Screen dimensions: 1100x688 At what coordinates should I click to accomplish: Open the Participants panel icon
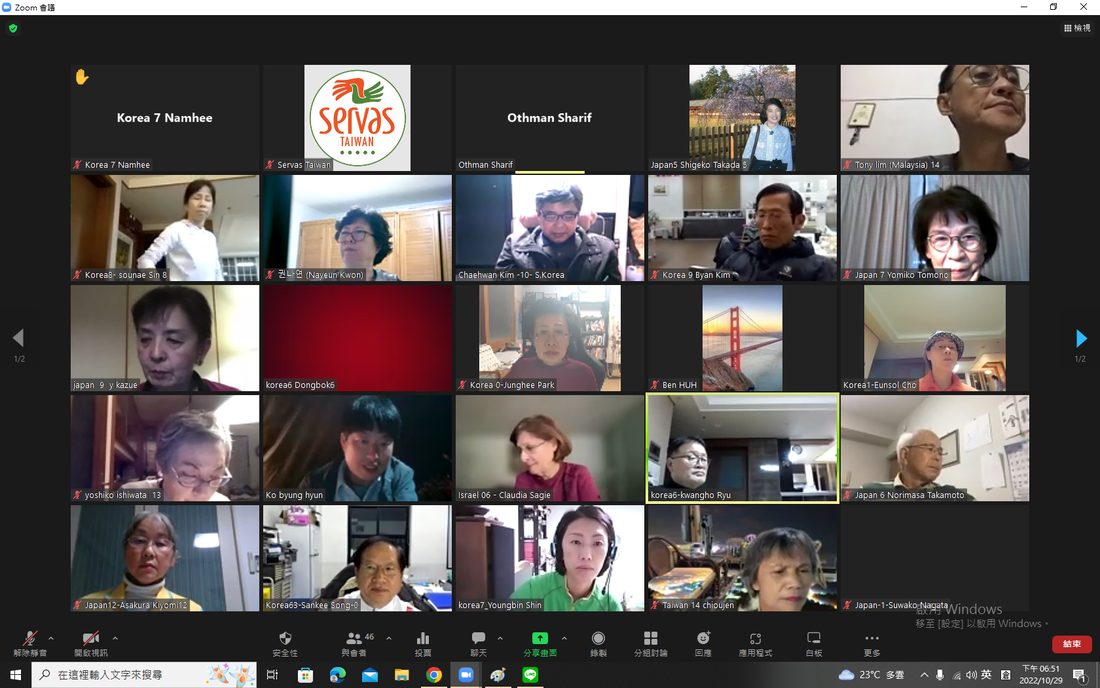click(354, 638)
